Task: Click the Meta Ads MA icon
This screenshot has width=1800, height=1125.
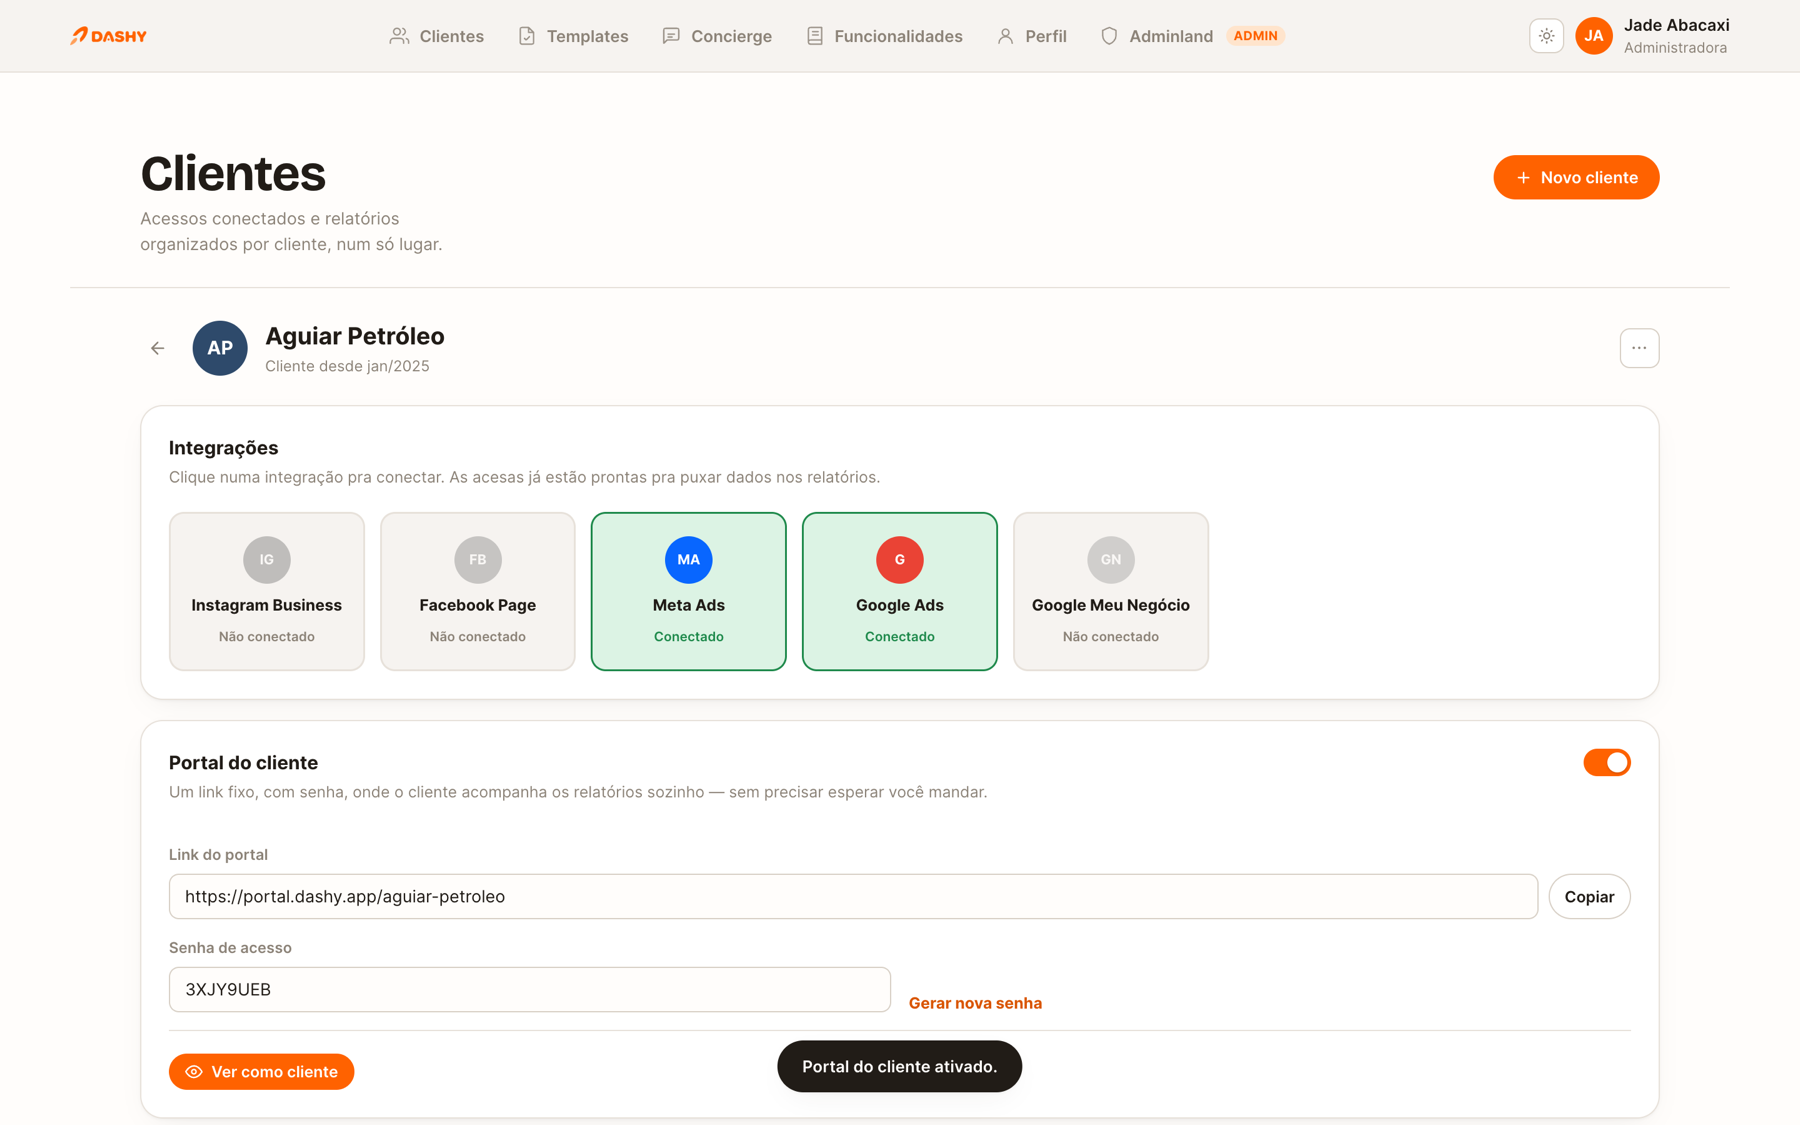Action: tap(689, 559)
